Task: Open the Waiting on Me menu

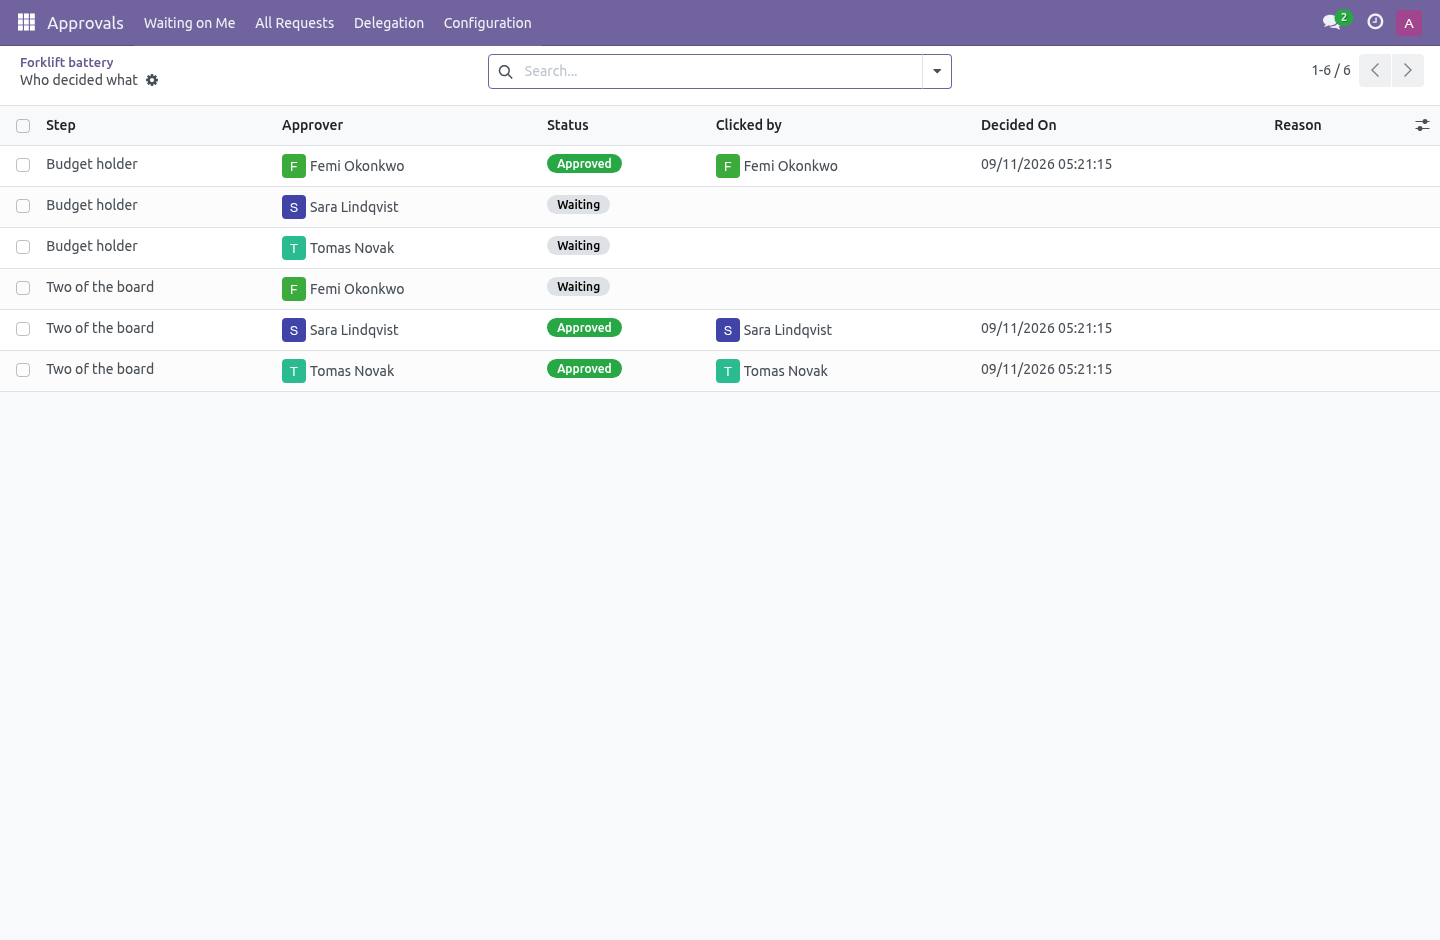Action: pos(190,23)
